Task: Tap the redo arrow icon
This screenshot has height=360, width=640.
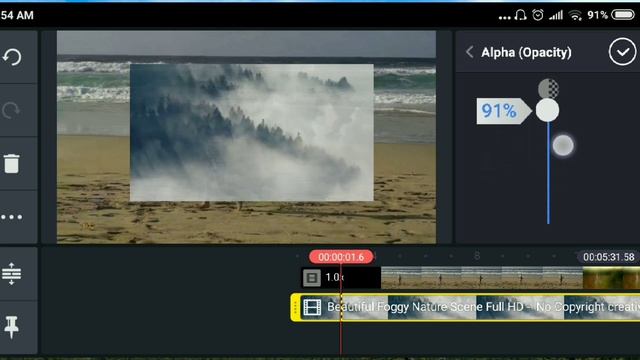Action: pos(11,110)
